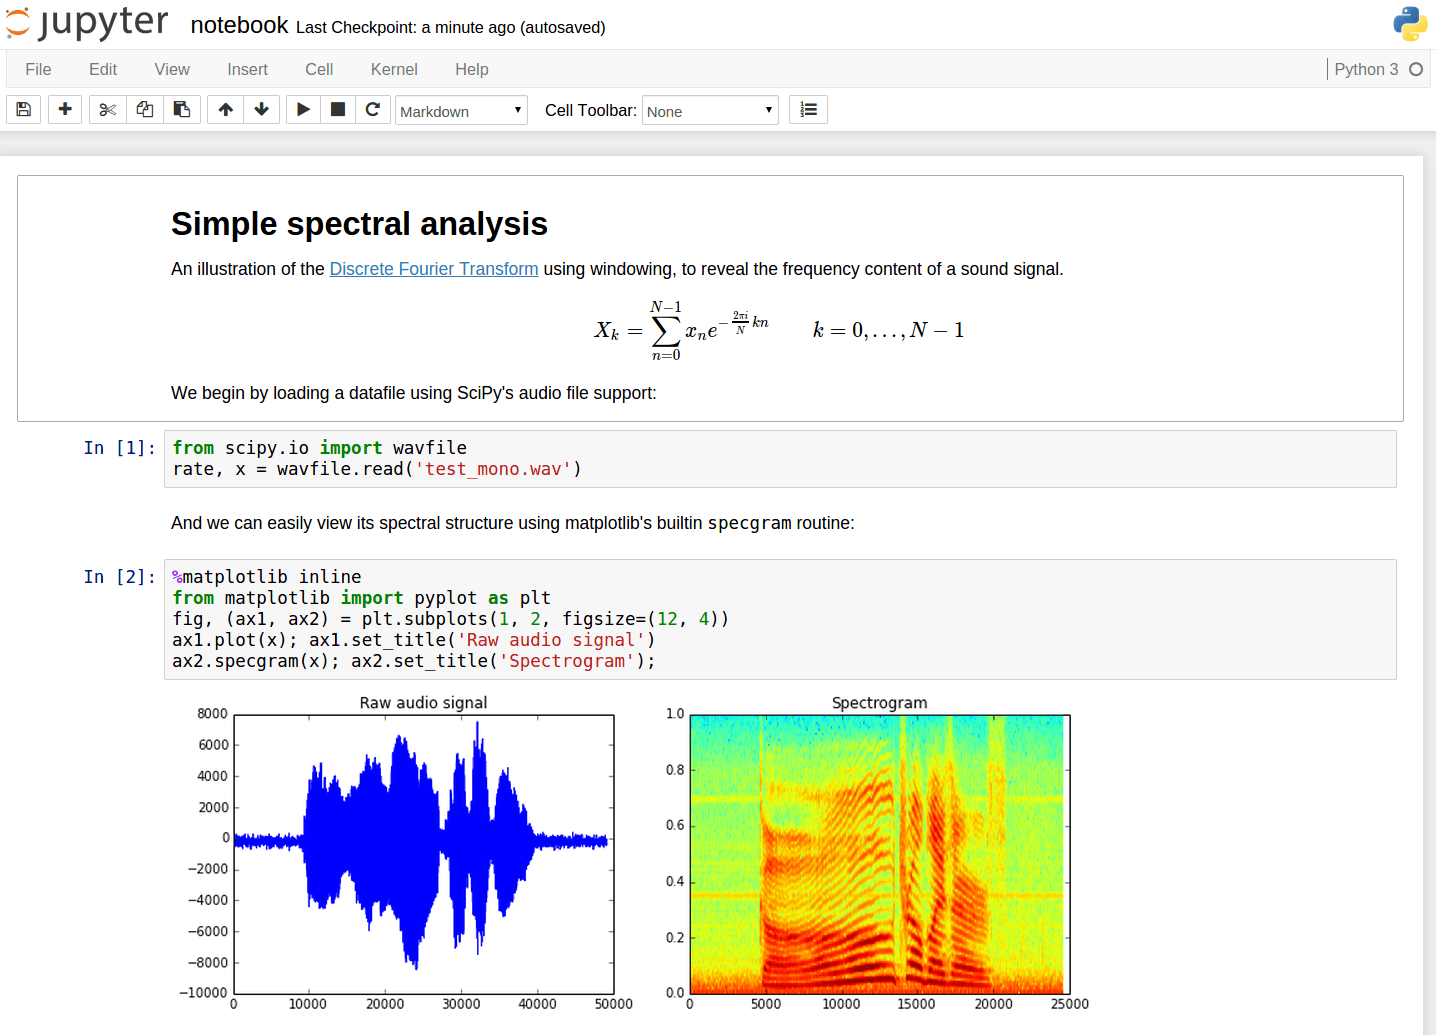
Task: Open the Edit menu
Action: [103, 69]
